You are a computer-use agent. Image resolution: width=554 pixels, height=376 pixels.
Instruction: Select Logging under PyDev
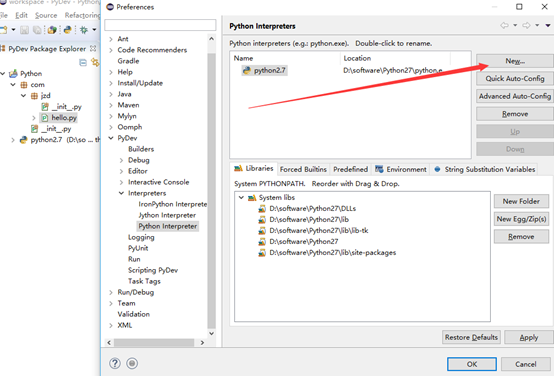pos(141,237)
